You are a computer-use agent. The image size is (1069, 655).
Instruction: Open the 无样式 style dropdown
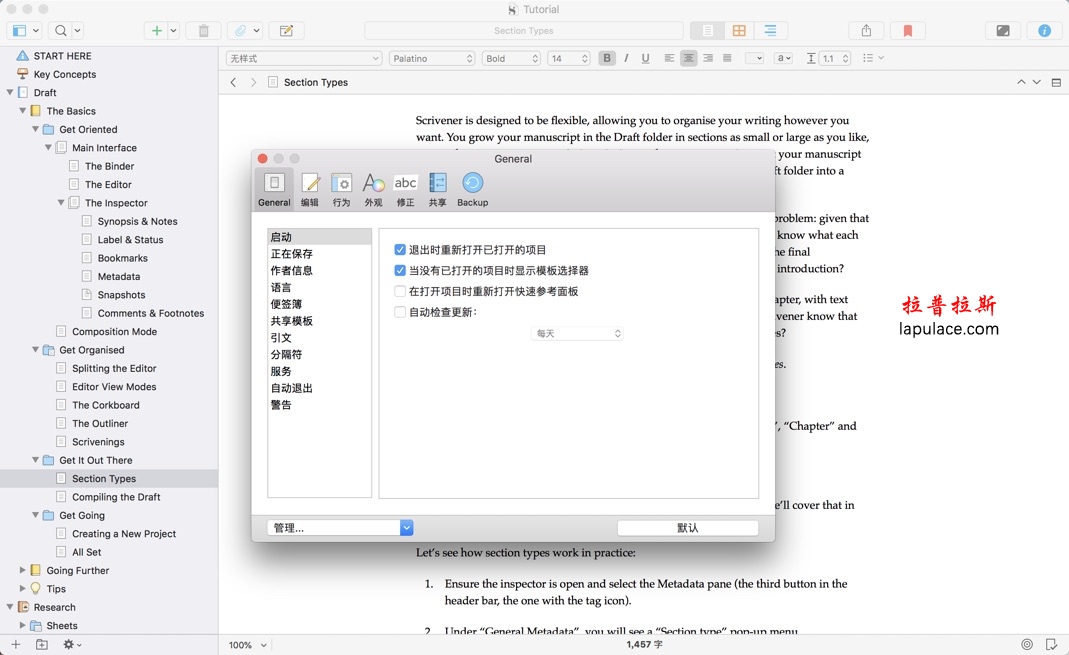[x=303, y=59]
